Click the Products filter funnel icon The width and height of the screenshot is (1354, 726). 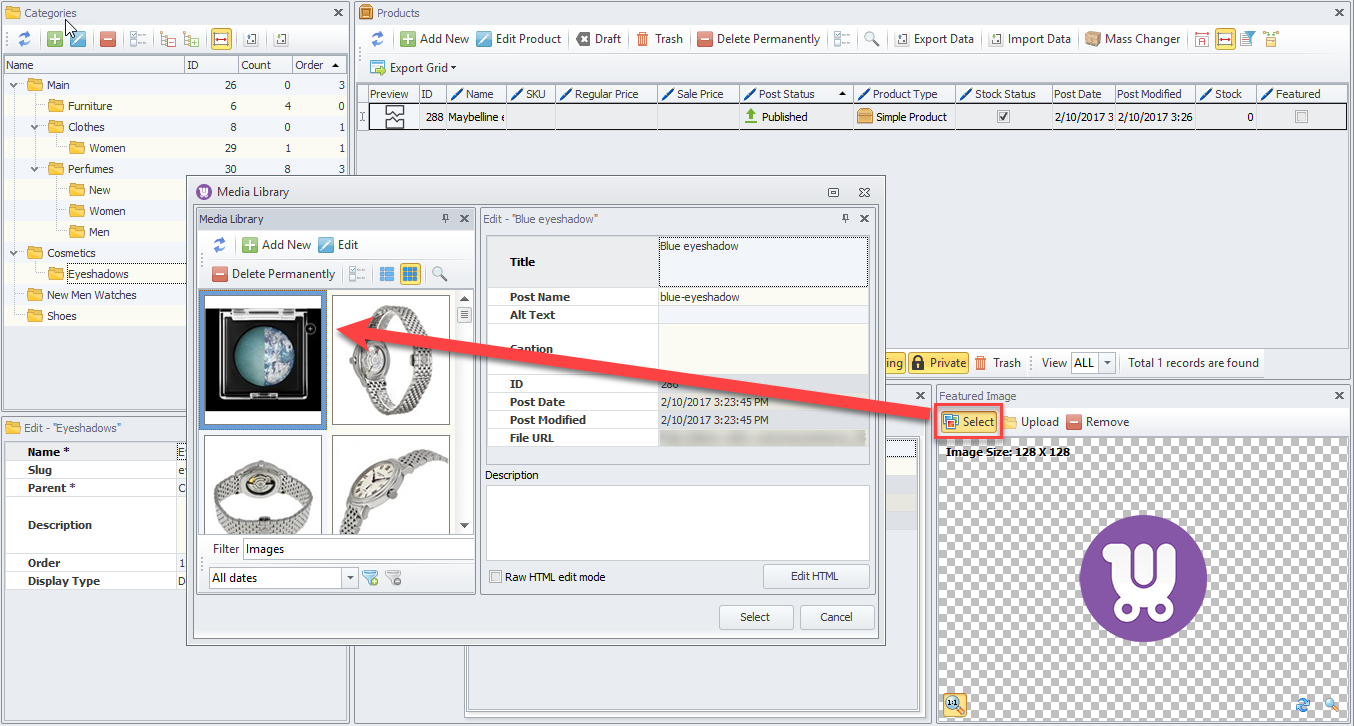[x=1247, y=39]
